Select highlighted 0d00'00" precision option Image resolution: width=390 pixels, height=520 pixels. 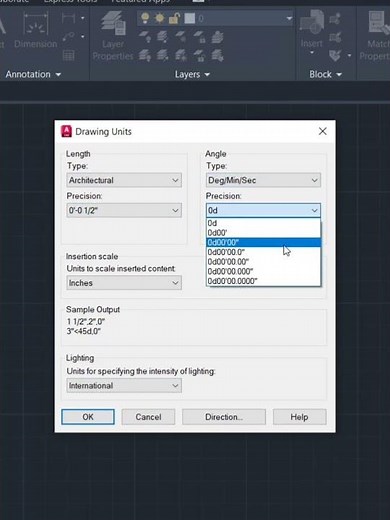[x=263, y=242]
